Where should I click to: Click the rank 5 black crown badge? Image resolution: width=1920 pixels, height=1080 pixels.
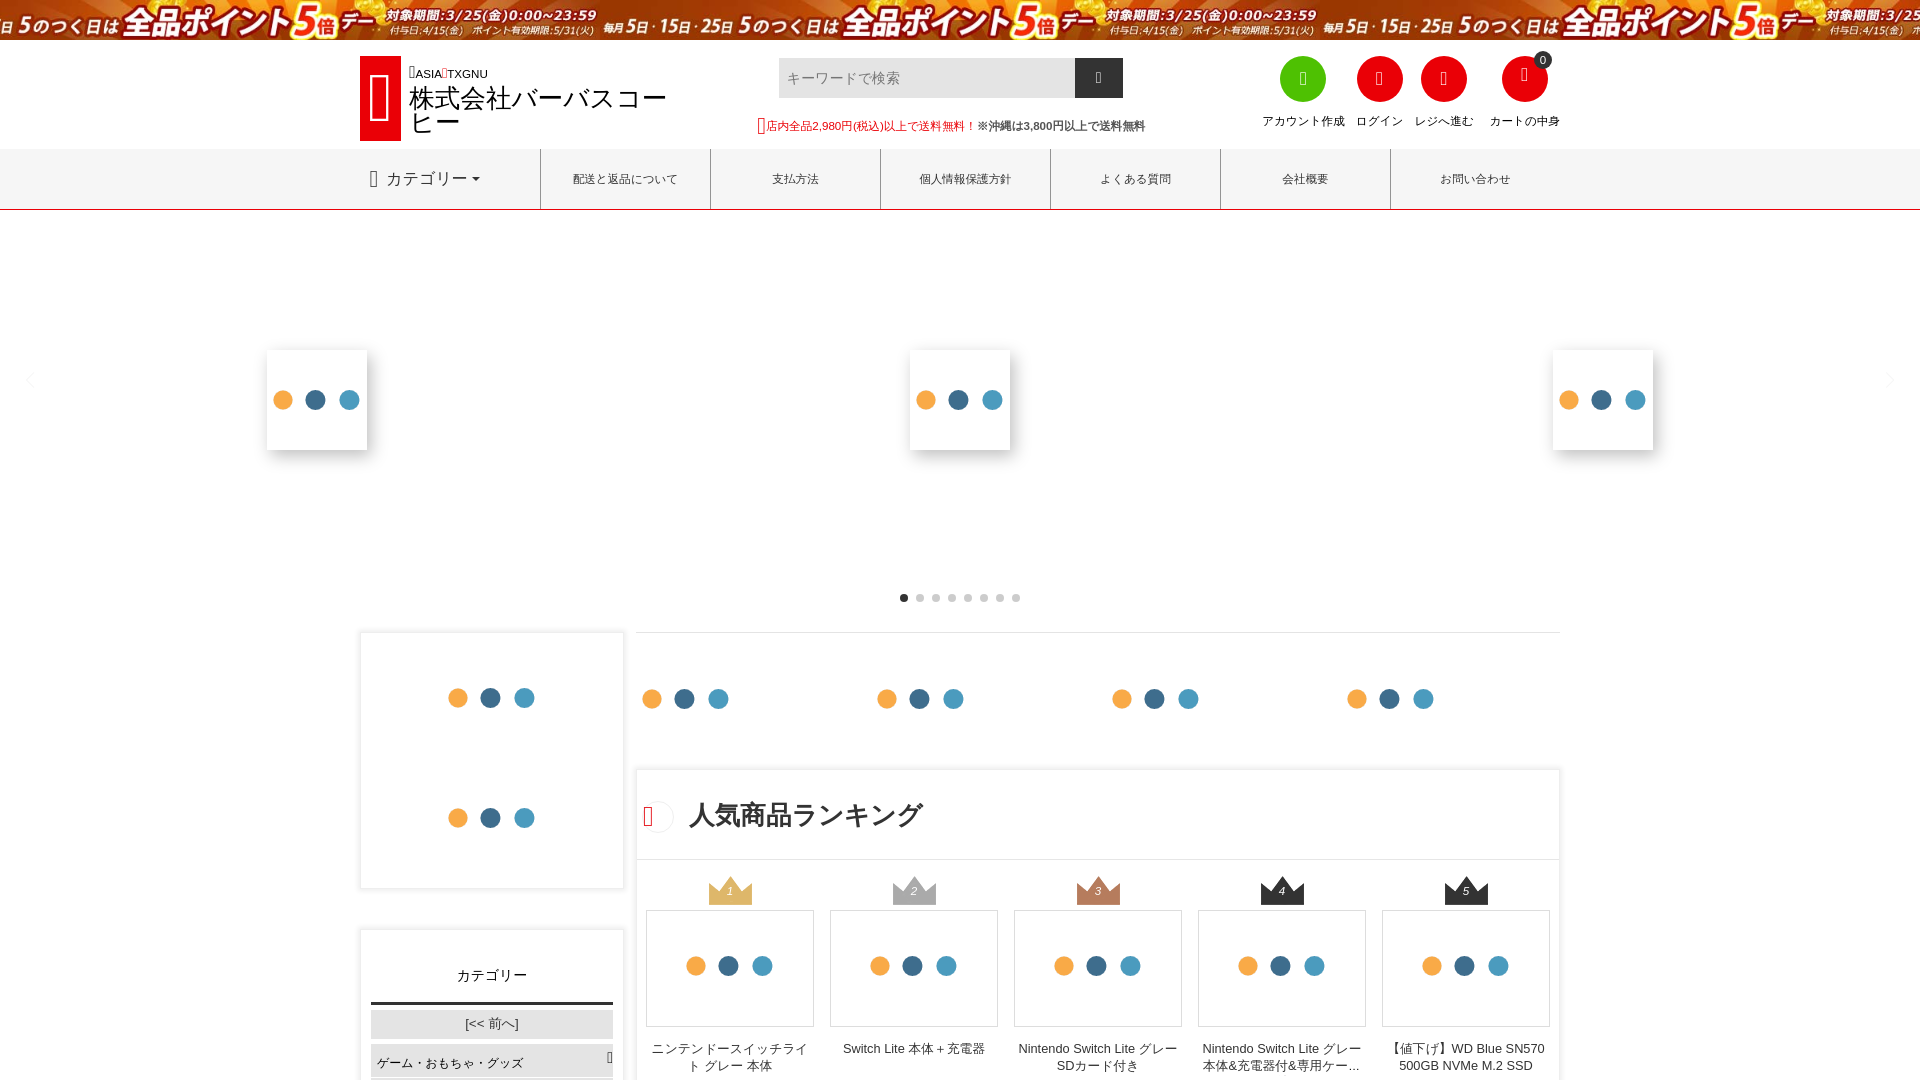[x=1466, y=890]
